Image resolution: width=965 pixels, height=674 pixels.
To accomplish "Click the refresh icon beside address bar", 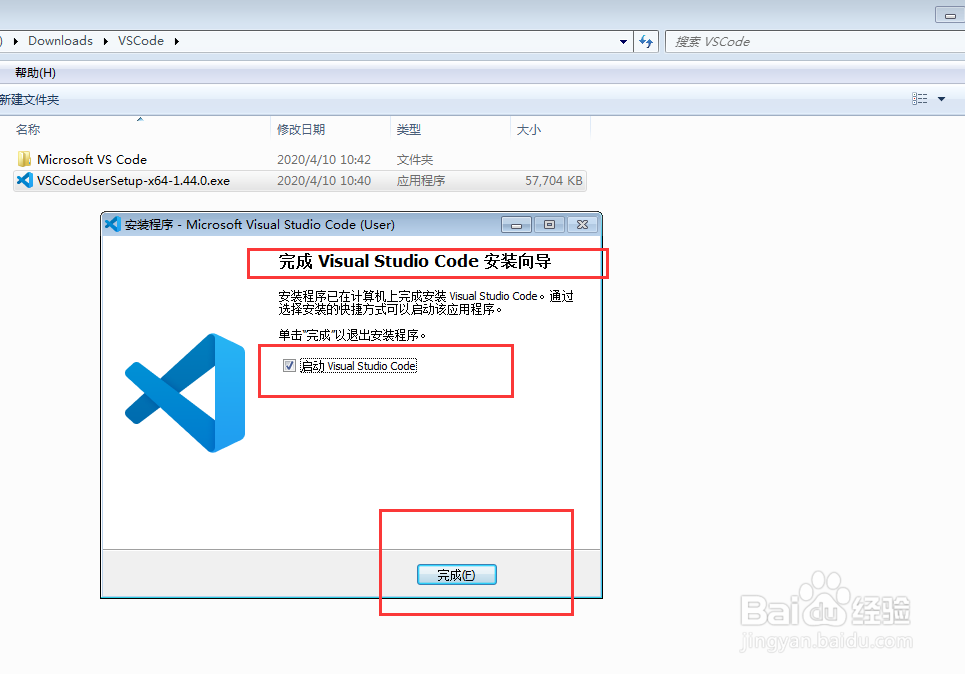I will click(x=646, y=41).
